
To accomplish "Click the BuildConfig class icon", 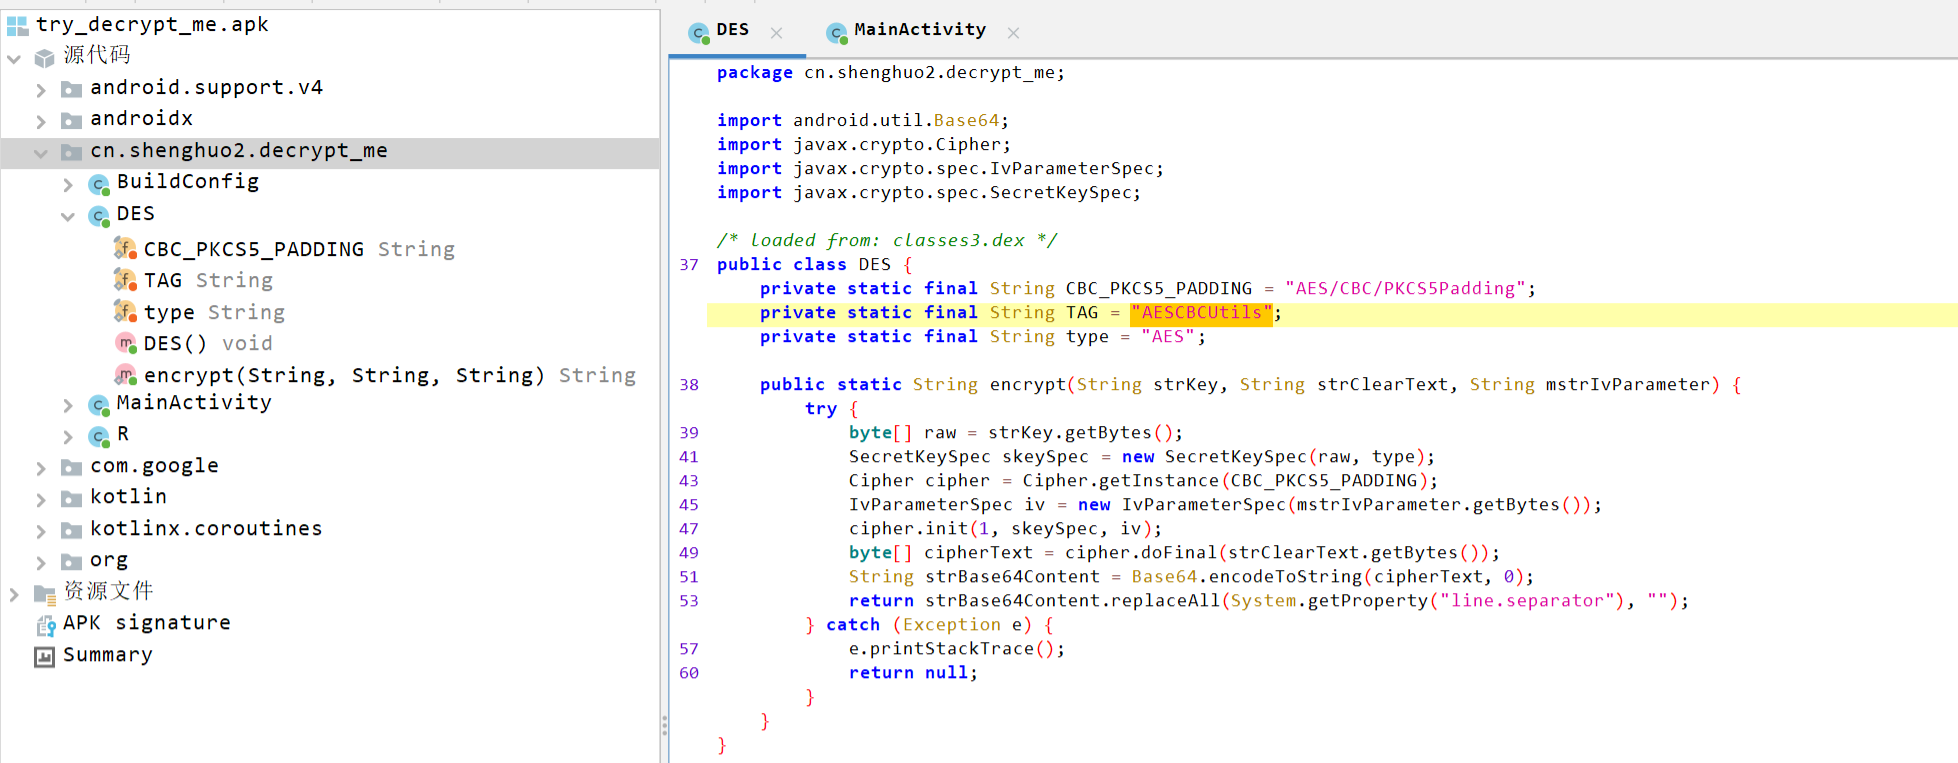I will (98, 184).
